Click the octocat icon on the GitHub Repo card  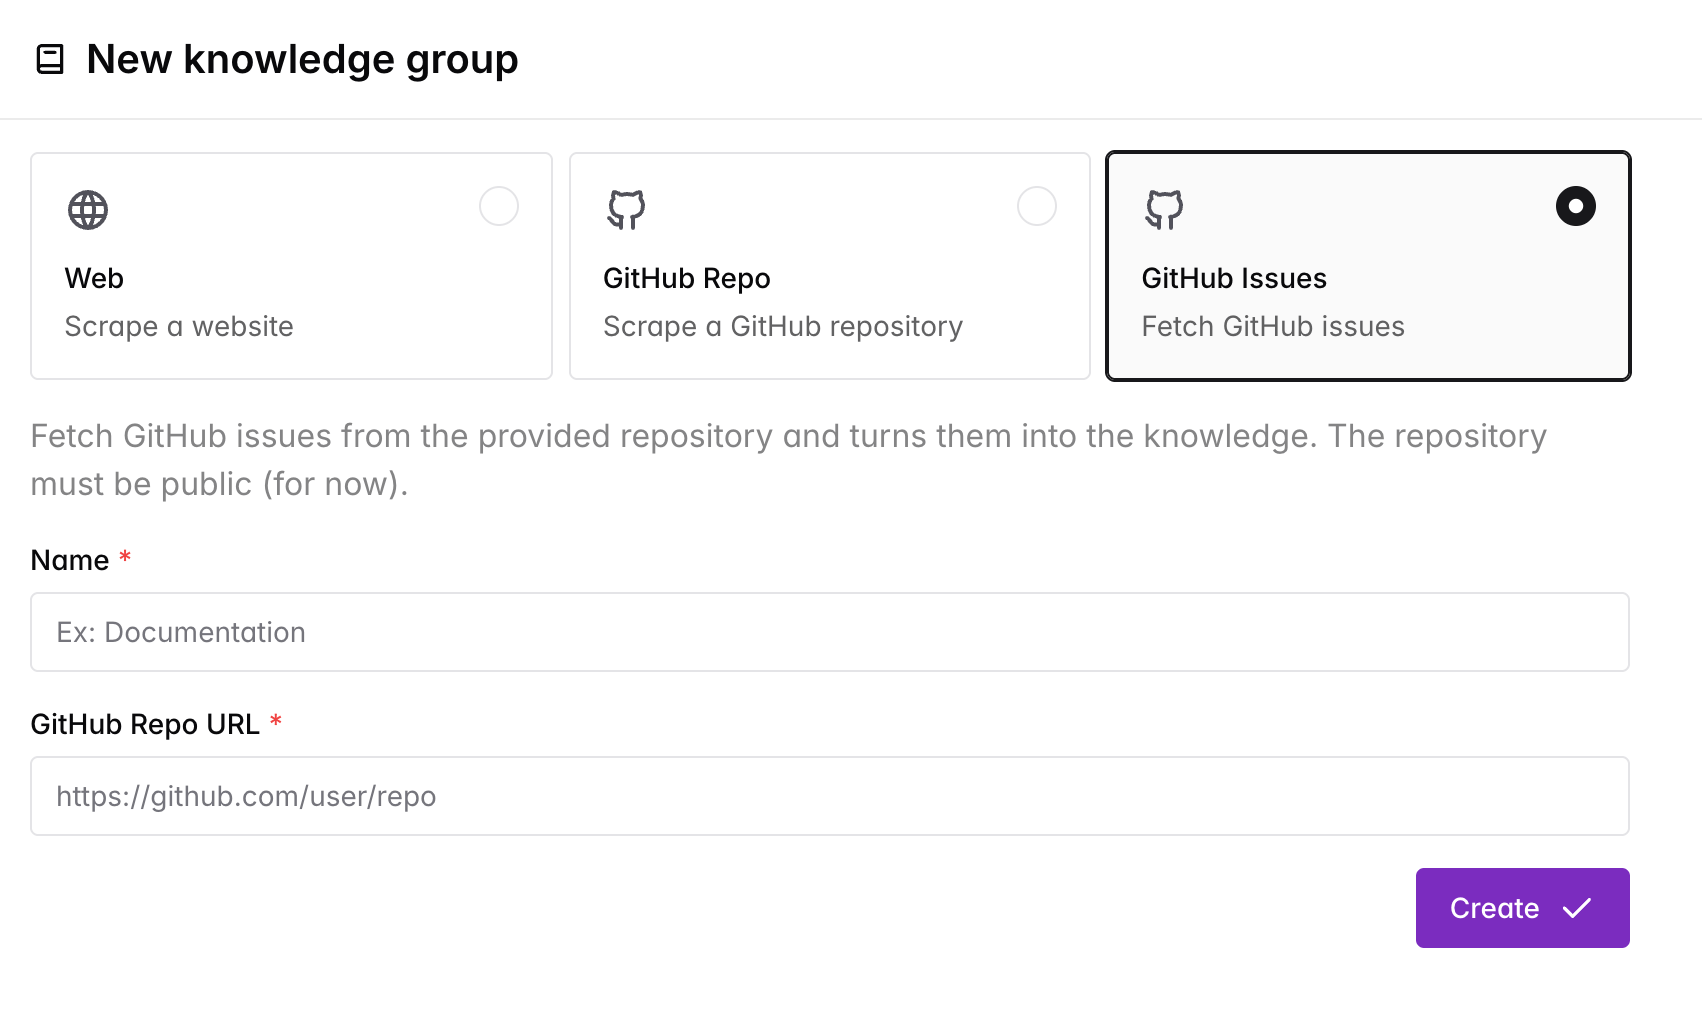pos(627,210)
